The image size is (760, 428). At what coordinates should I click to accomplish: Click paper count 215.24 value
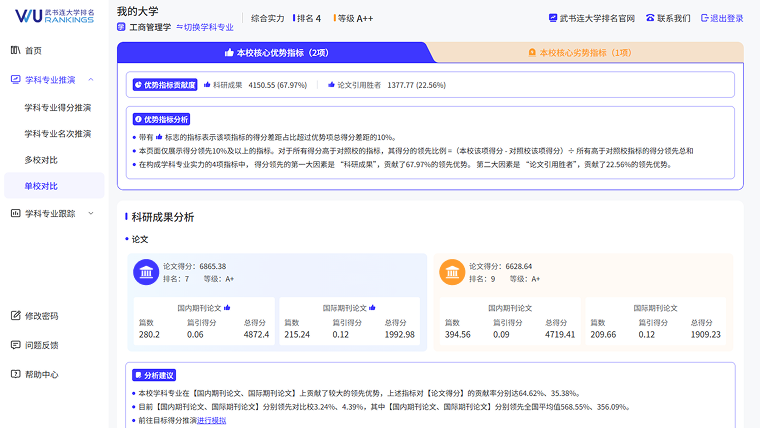(297, 334)
